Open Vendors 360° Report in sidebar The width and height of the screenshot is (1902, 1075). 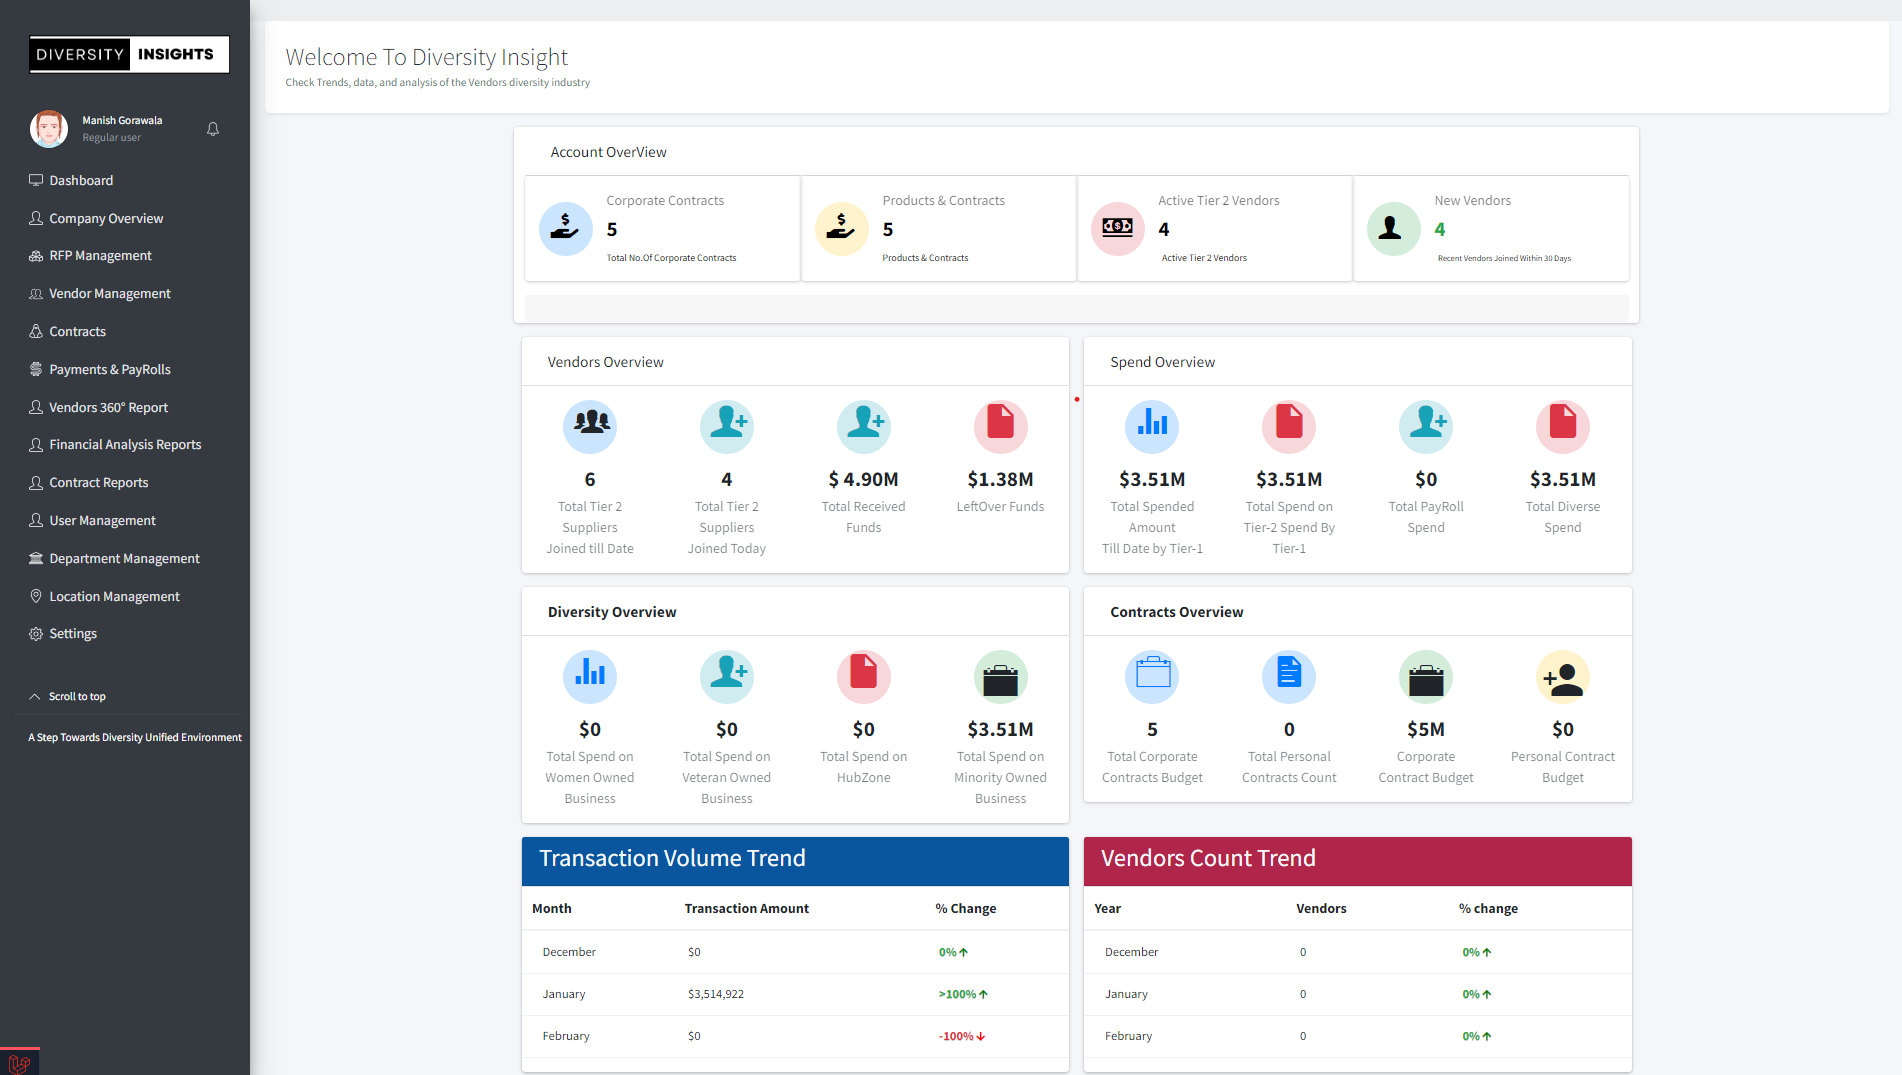pyautogui.click(x=108, y=408)
